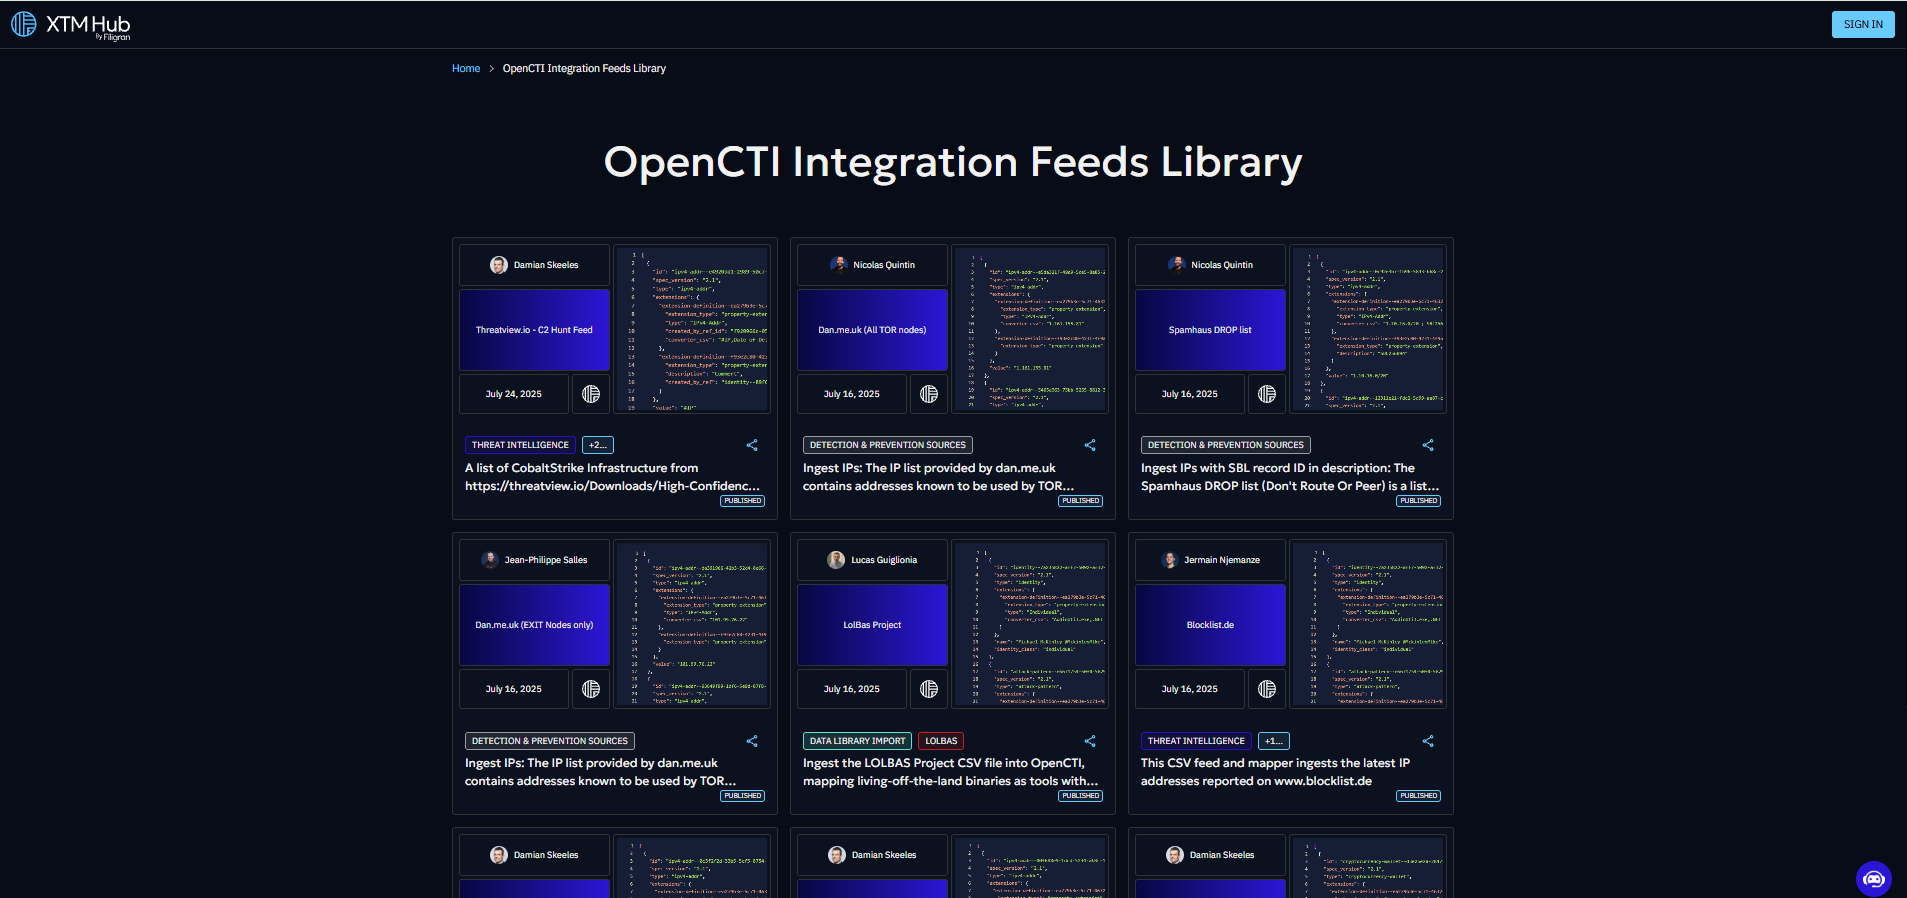This screenshot has width=1907, height=898.
Task: Open Threatview.io - C2 Hunt Feed title tile
Action: 534,330
